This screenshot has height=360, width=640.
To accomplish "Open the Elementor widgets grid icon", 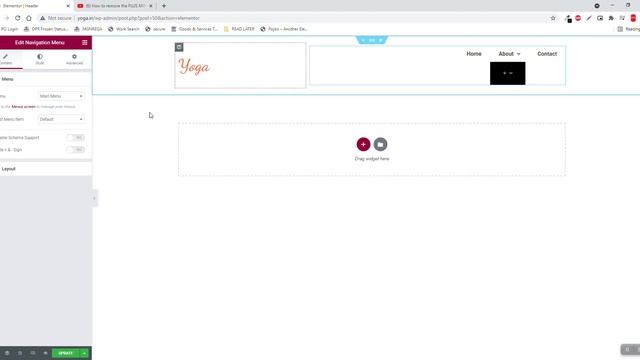I will point(84,42).
